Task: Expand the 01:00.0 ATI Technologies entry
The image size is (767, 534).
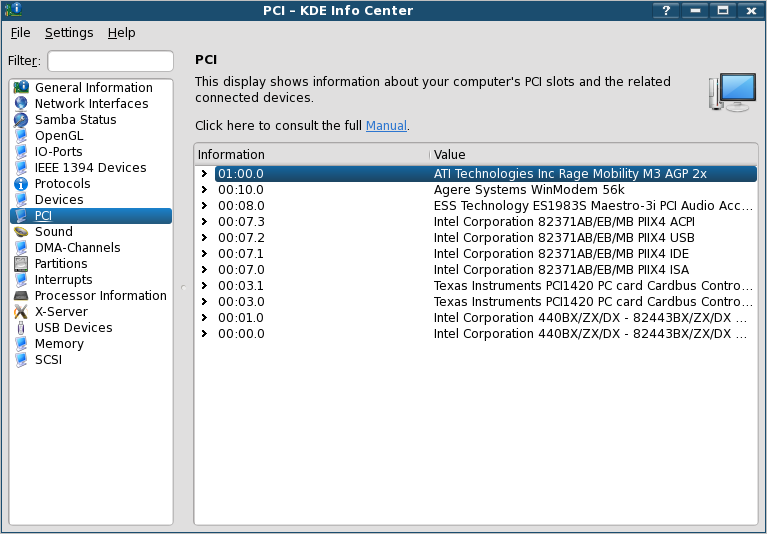Action: coord(204,174)
